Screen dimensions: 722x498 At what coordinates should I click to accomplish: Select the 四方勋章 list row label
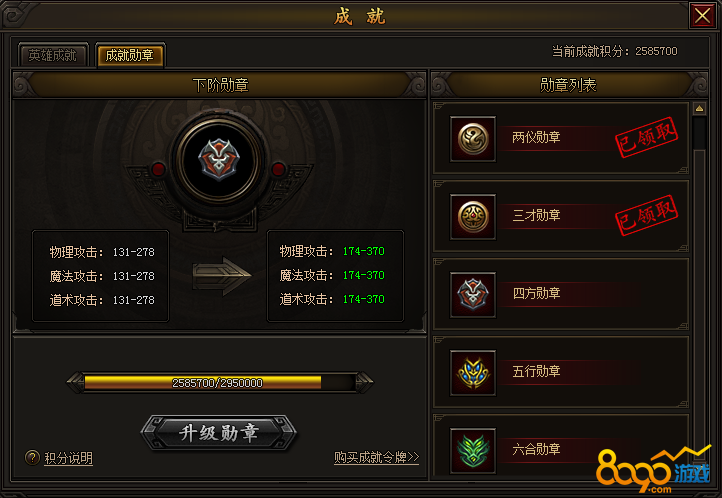tap(536, 293)
